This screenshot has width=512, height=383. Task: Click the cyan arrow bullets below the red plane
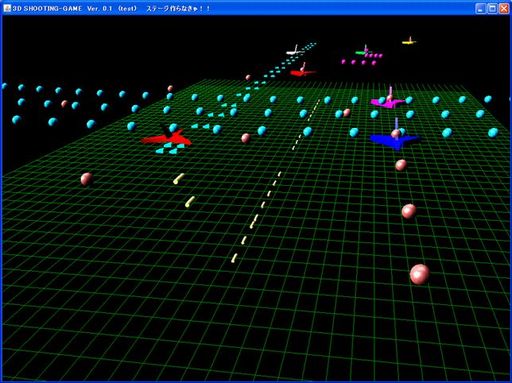170,149
